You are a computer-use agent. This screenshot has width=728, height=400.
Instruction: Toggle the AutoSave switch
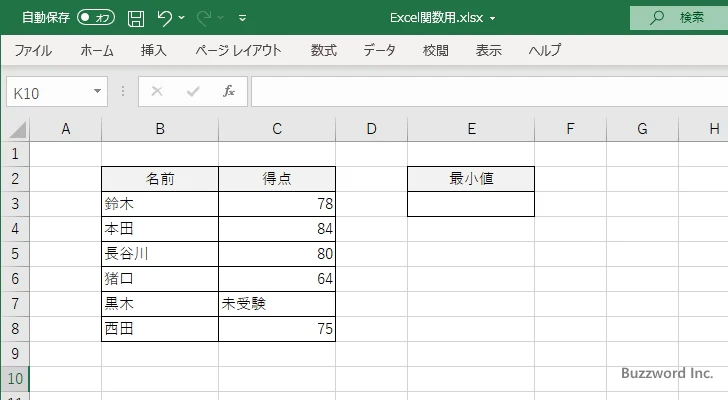[96, 18]
